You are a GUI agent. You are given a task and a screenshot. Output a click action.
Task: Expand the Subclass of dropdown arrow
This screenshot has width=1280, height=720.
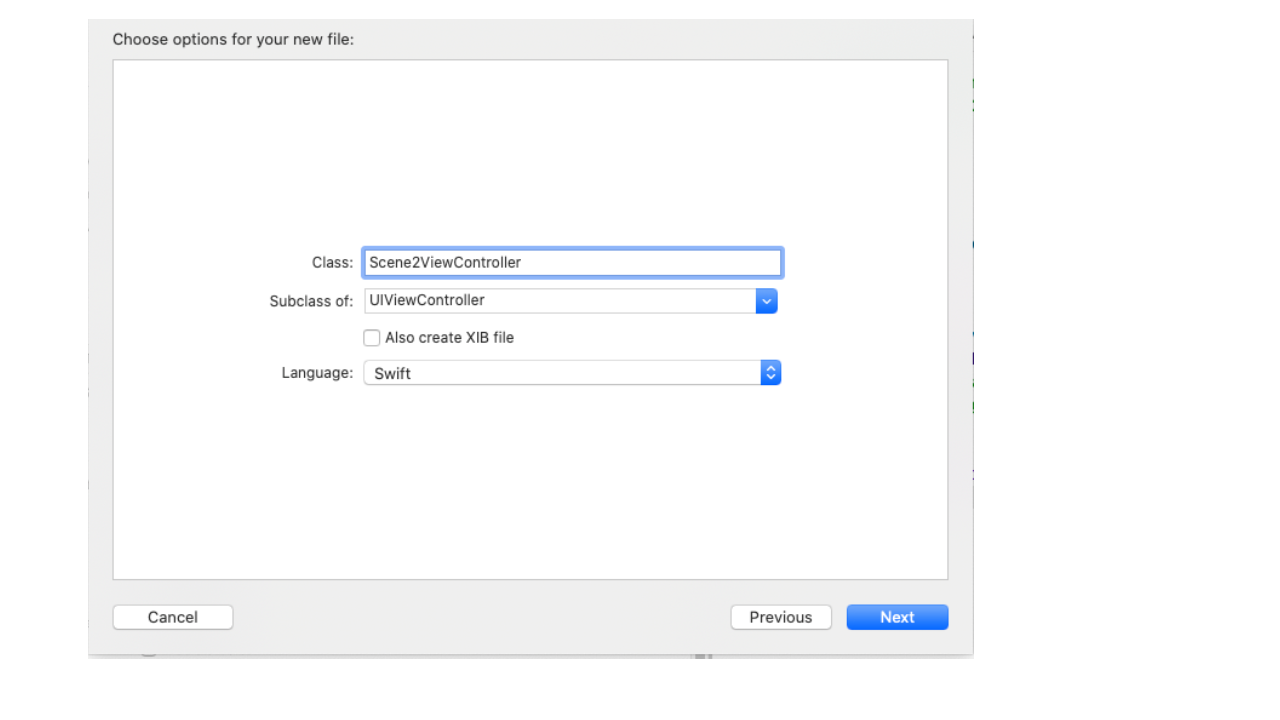766,301
